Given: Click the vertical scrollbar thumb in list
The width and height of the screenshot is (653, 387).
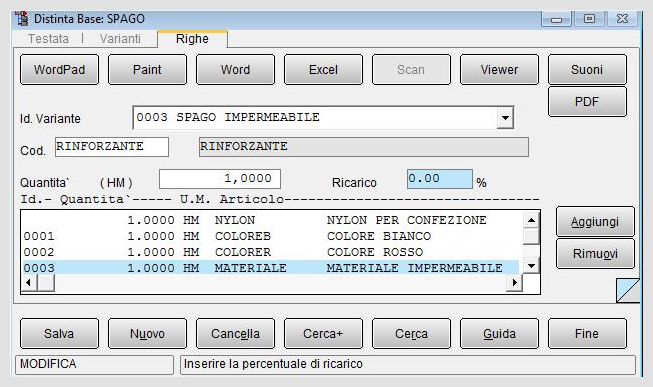Looking at the screenshot, I should (531, 236).
